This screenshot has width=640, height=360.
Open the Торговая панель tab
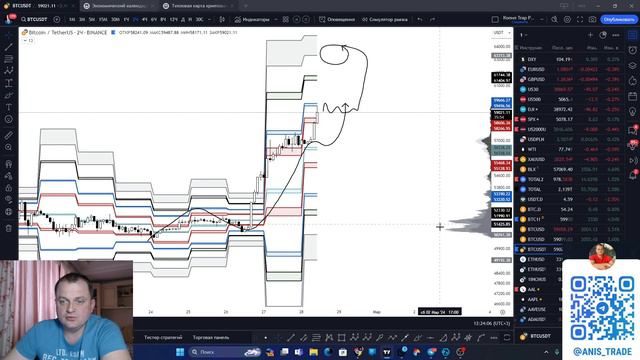pyautogui.click(x=211, y=338)
